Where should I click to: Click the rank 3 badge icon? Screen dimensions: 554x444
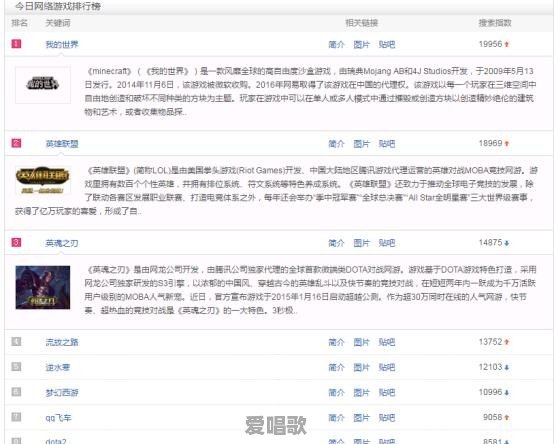(x=16, y=242)
